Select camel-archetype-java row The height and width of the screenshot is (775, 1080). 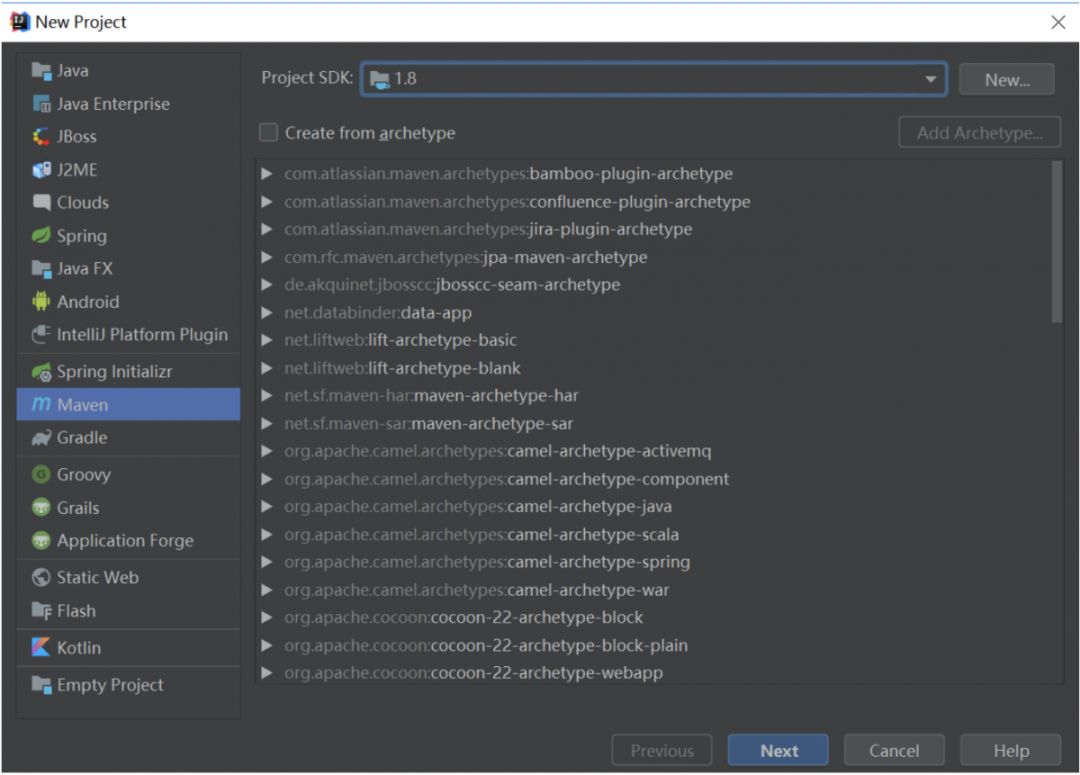click(x=660, y=506)
